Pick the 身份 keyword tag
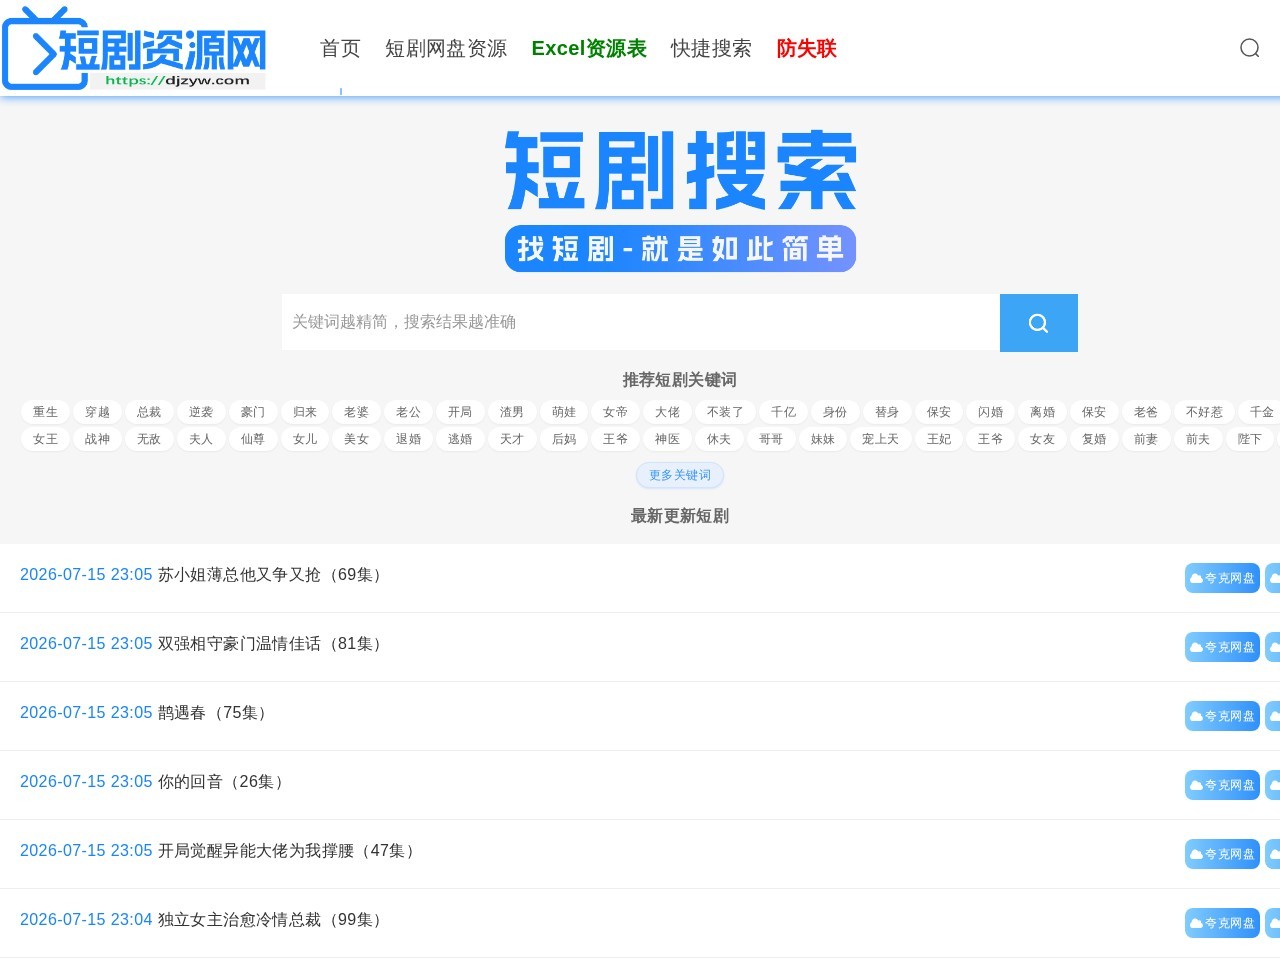 pyautogui.click(x=835, y=412)
